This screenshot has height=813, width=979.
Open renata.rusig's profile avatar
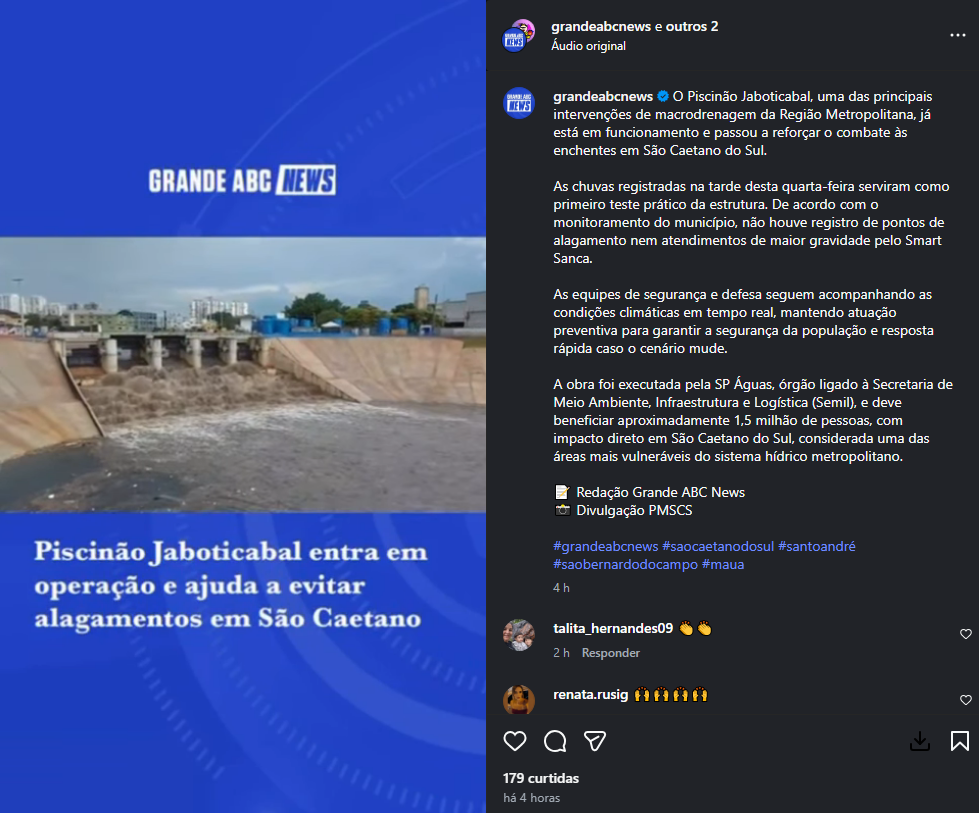[x=519, y=700]
